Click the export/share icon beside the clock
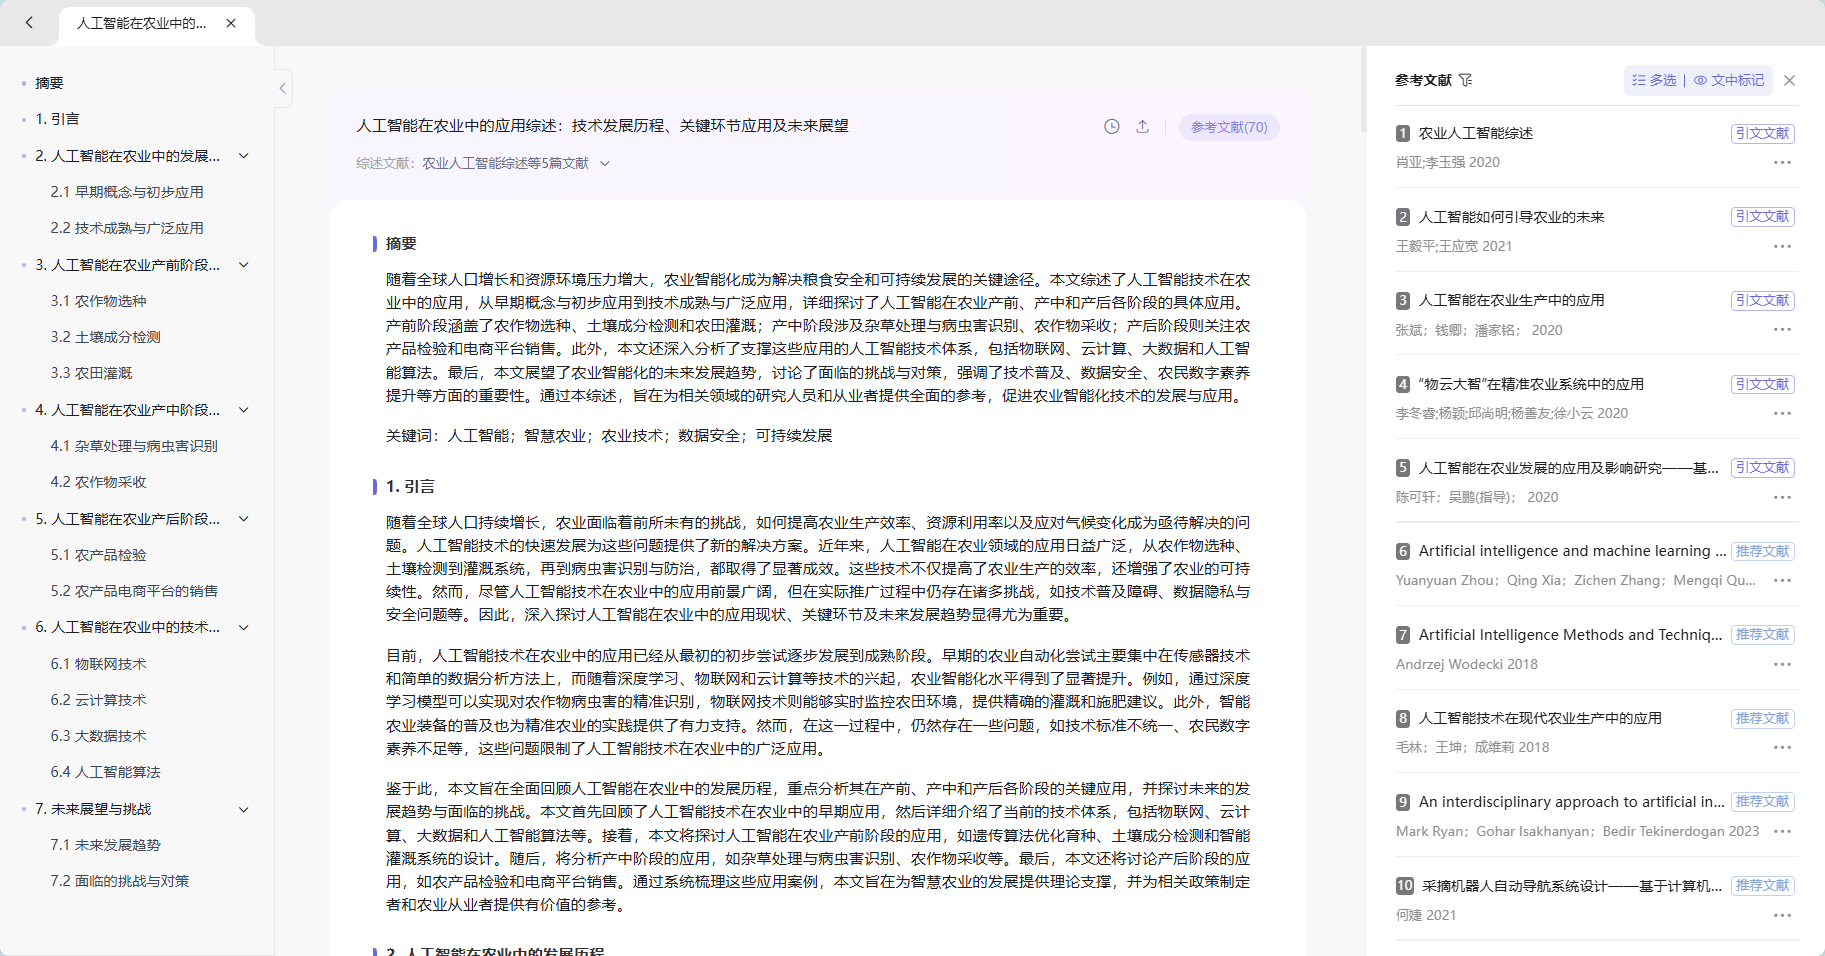 click(1143, 127)
